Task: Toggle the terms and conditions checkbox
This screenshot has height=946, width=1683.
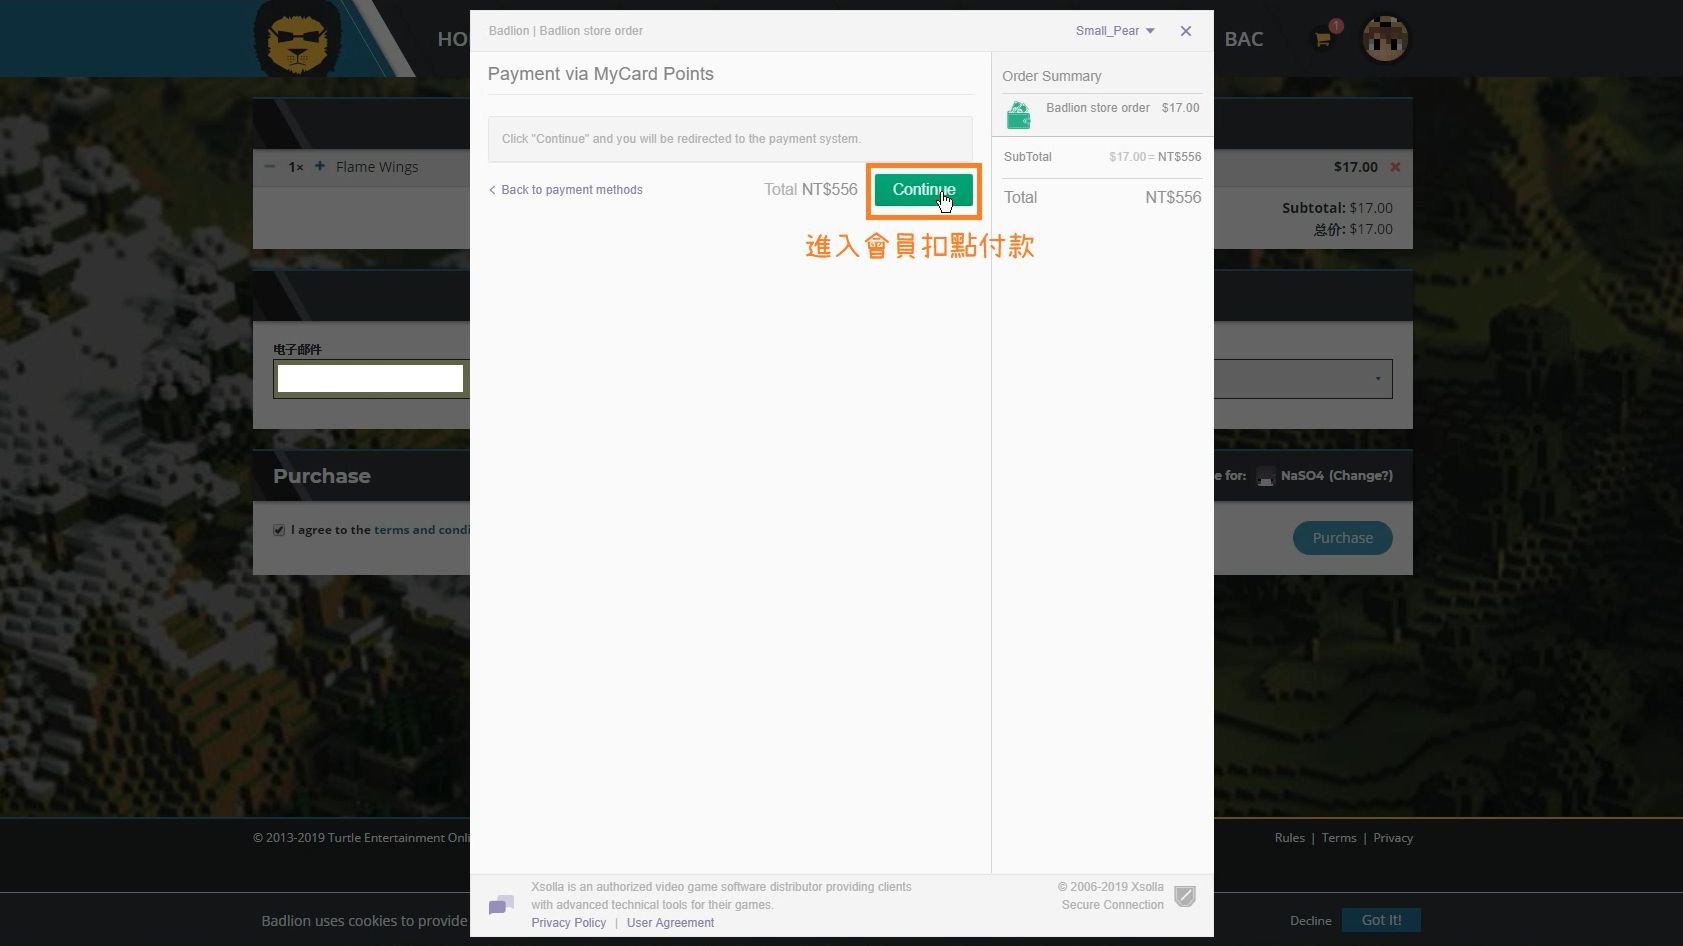Action: point(279,530)
